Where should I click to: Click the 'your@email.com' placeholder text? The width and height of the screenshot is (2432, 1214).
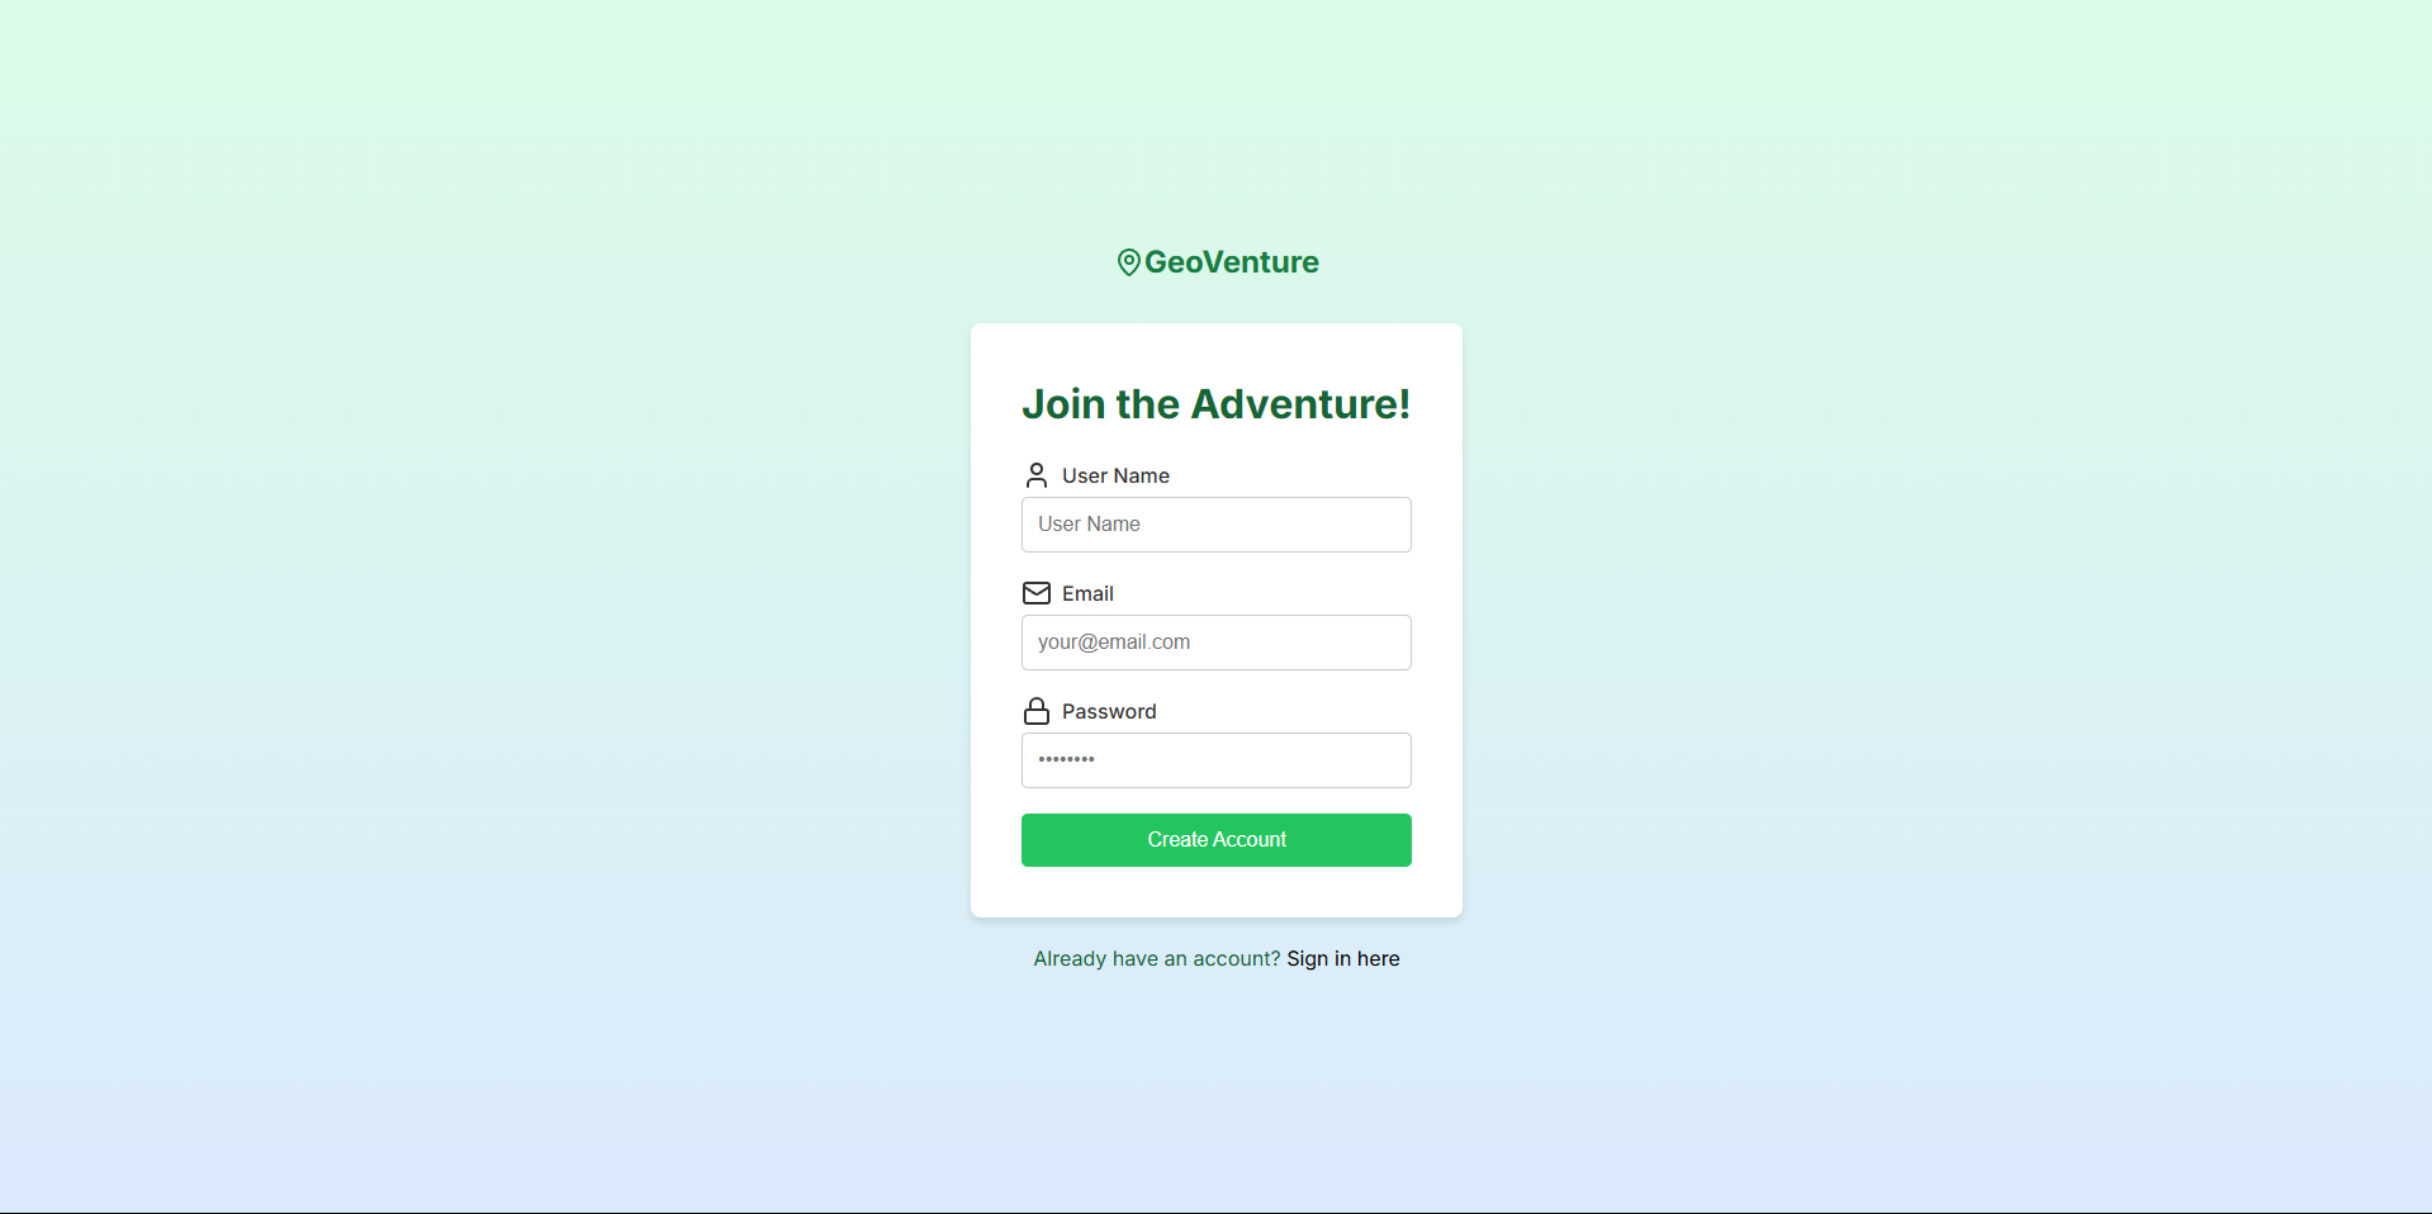(x=1113, y=642)
